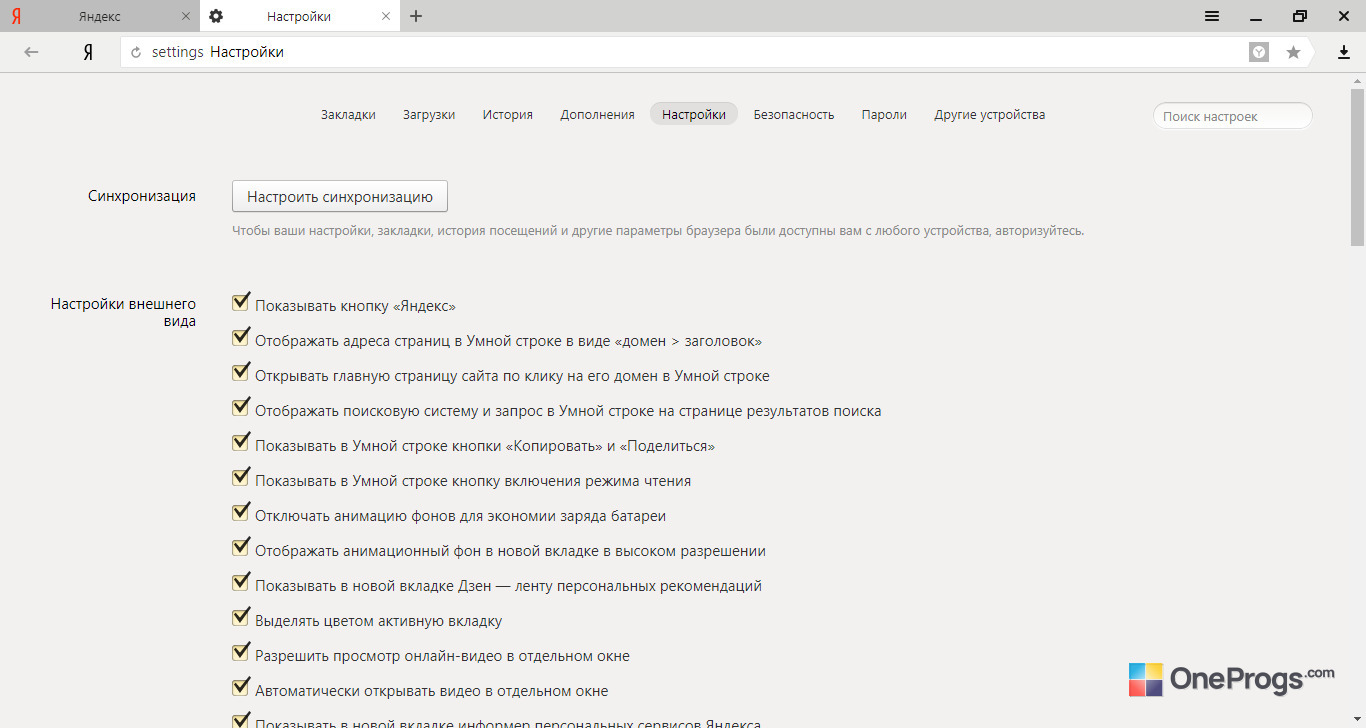Click the Настроить синхронизацию button
1366x728 pixels.
coord(340,196)
